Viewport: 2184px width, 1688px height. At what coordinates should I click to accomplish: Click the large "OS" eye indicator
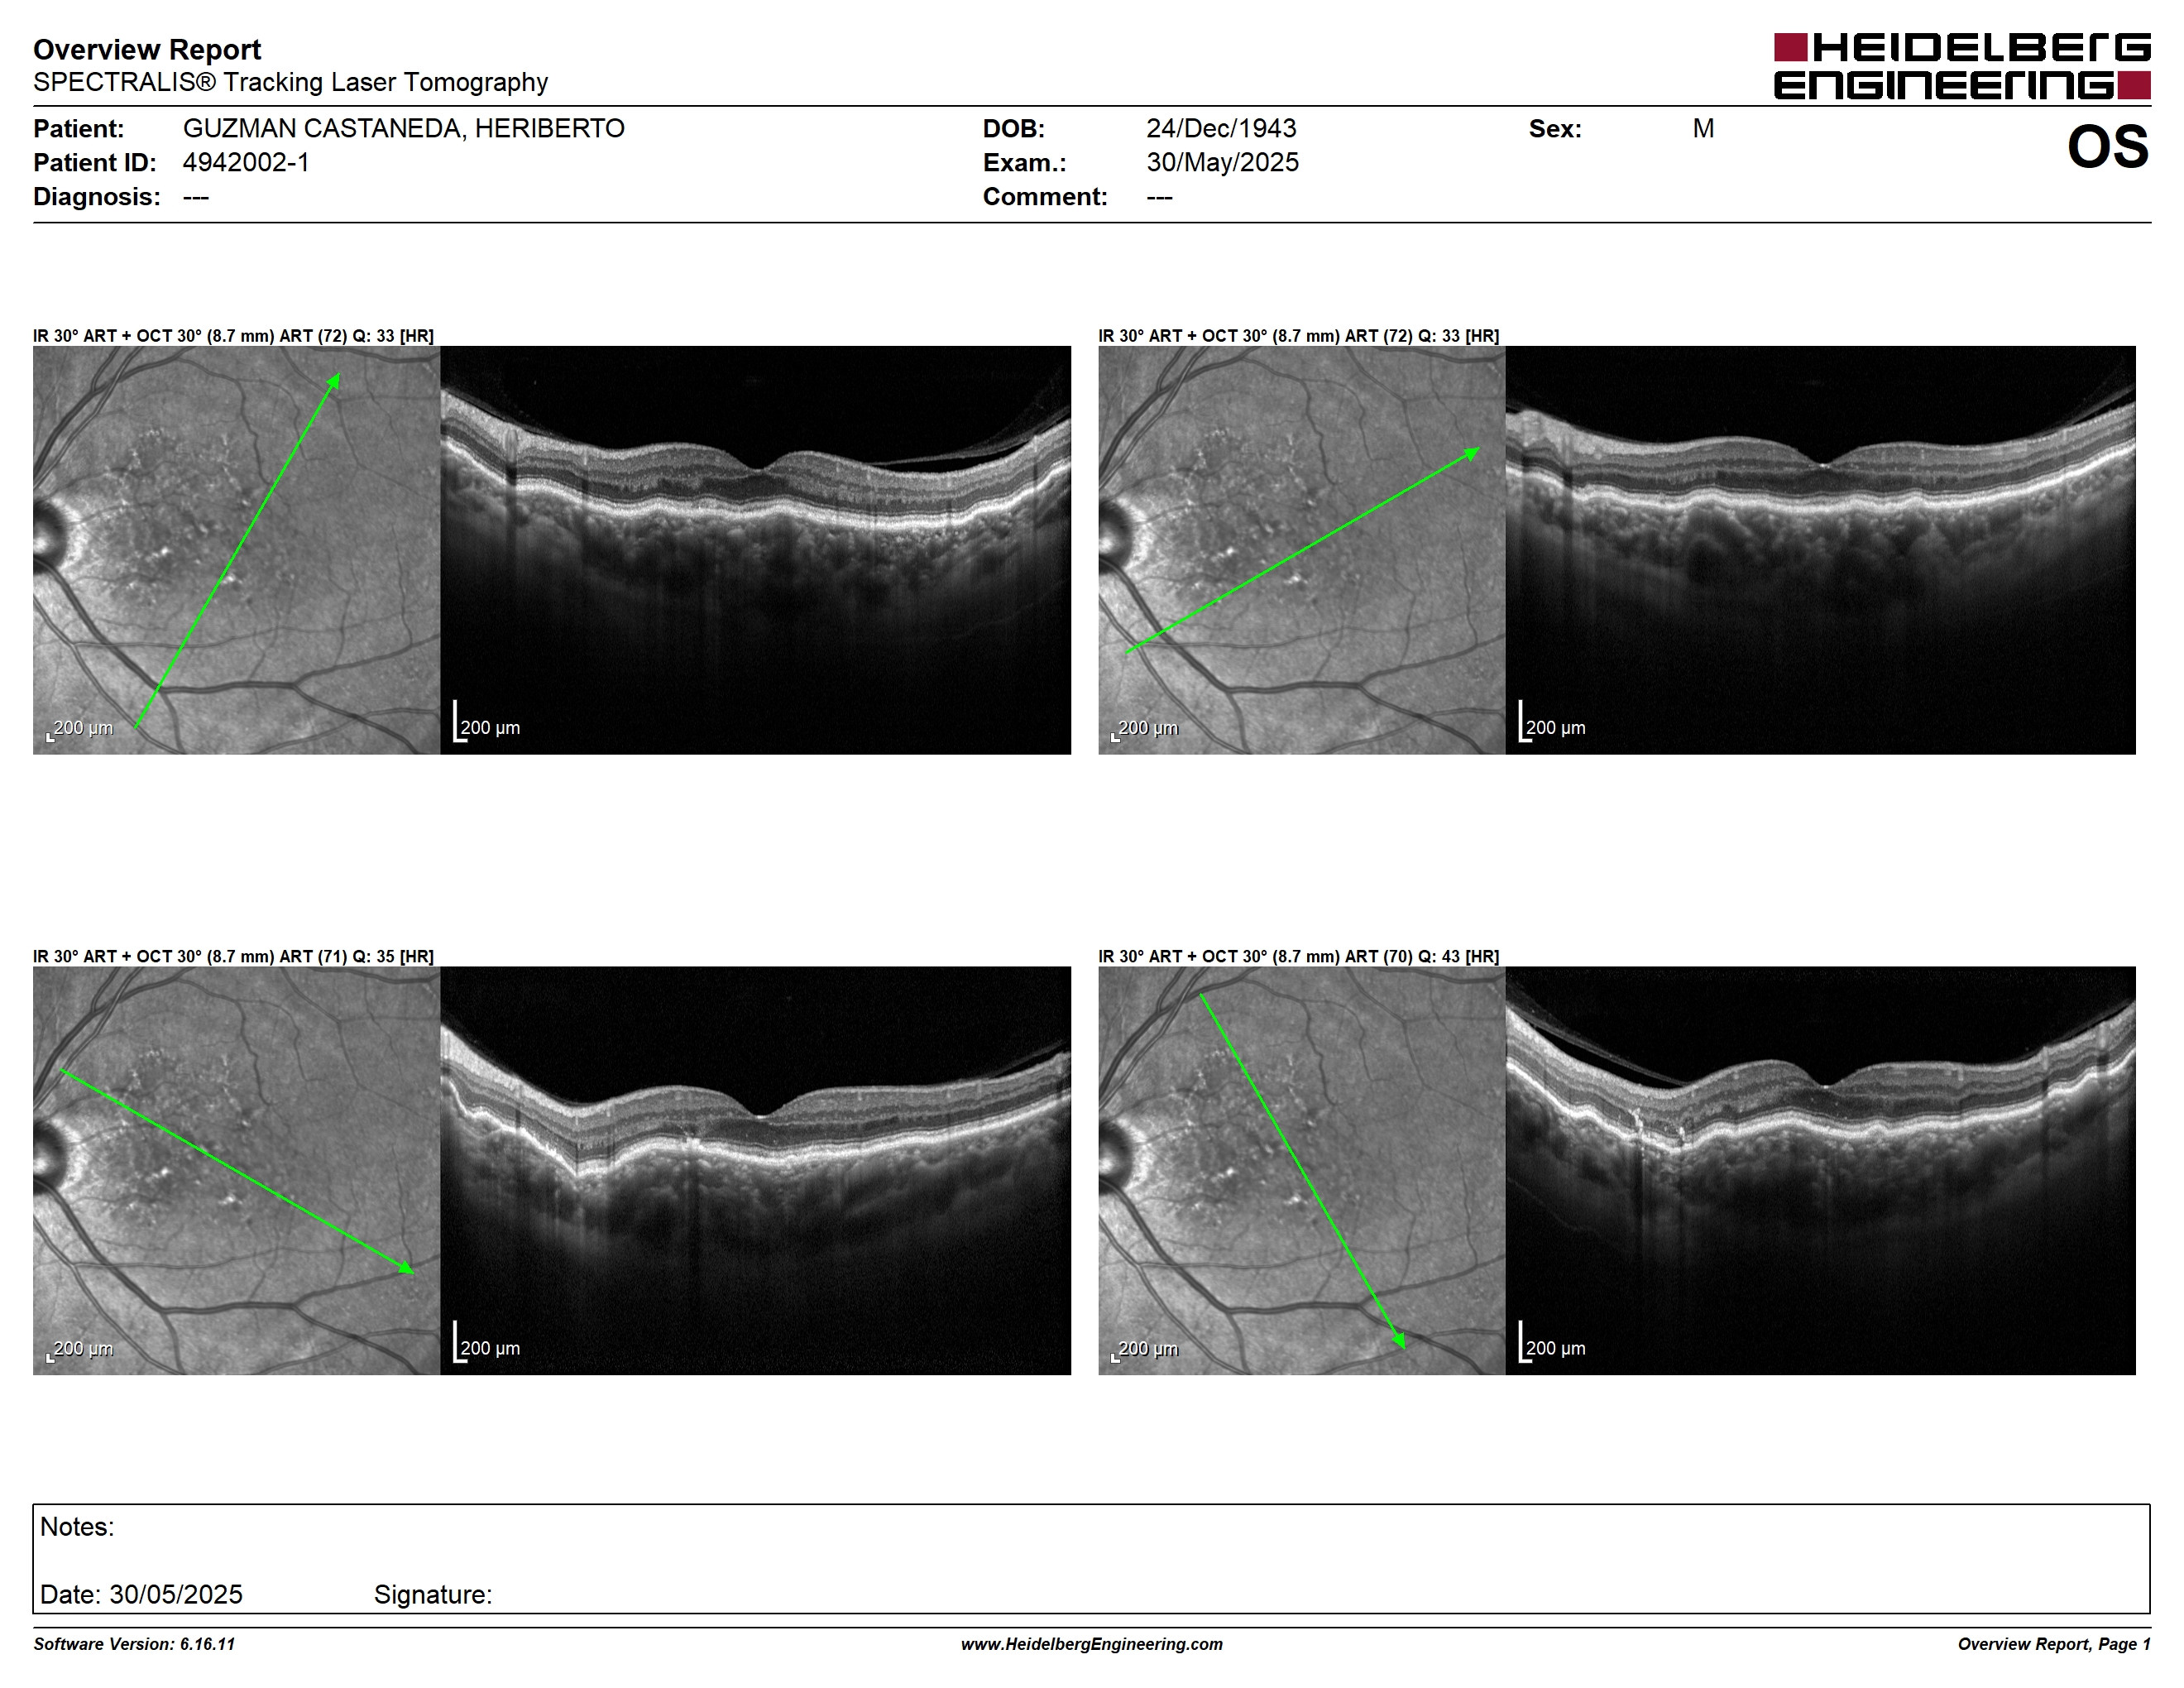point(2107,147)
